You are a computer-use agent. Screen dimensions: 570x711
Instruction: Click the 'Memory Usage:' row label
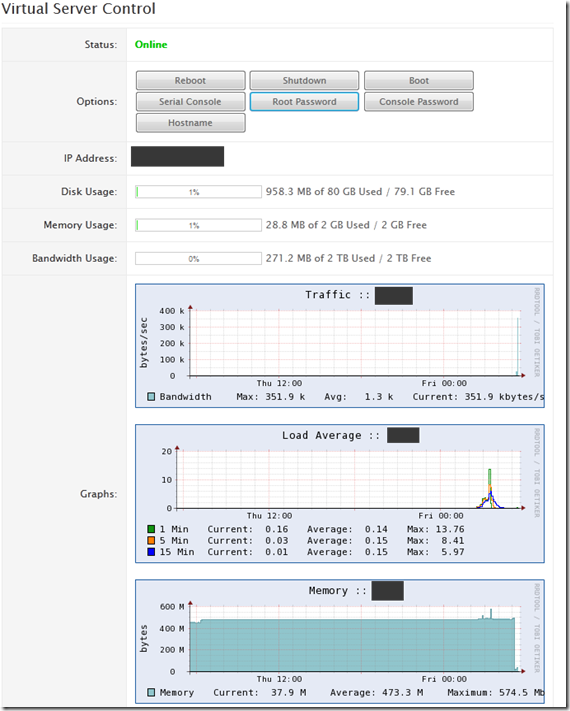point(80,225)
